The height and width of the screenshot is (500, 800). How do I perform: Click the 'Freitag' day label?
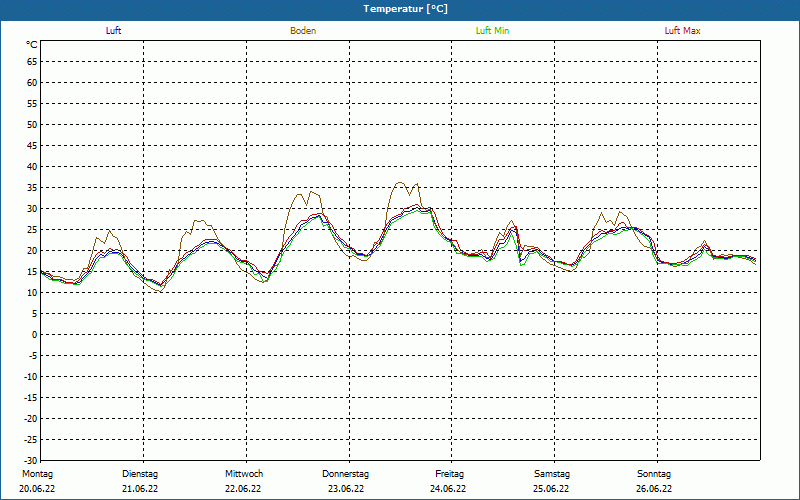pos(449,474)
